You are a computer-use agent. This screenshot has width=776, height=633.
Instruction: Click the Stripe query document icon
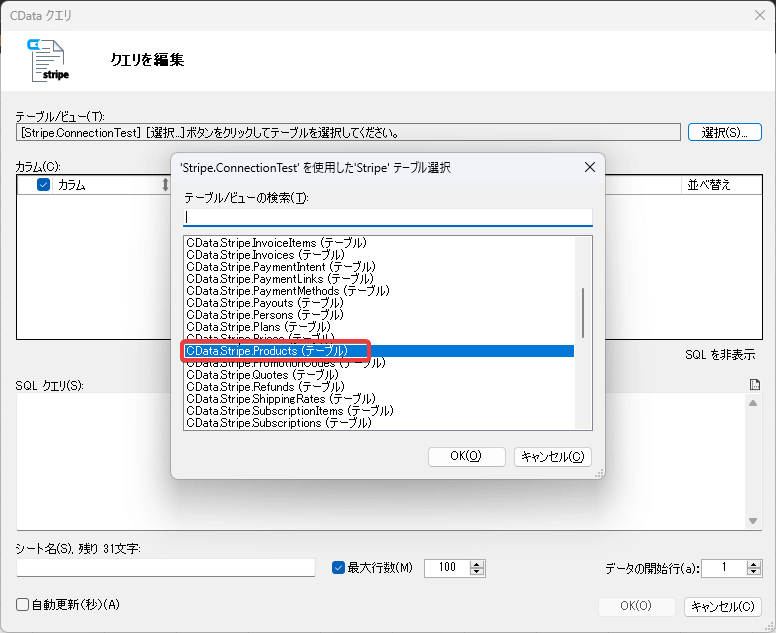pos(48,60)
